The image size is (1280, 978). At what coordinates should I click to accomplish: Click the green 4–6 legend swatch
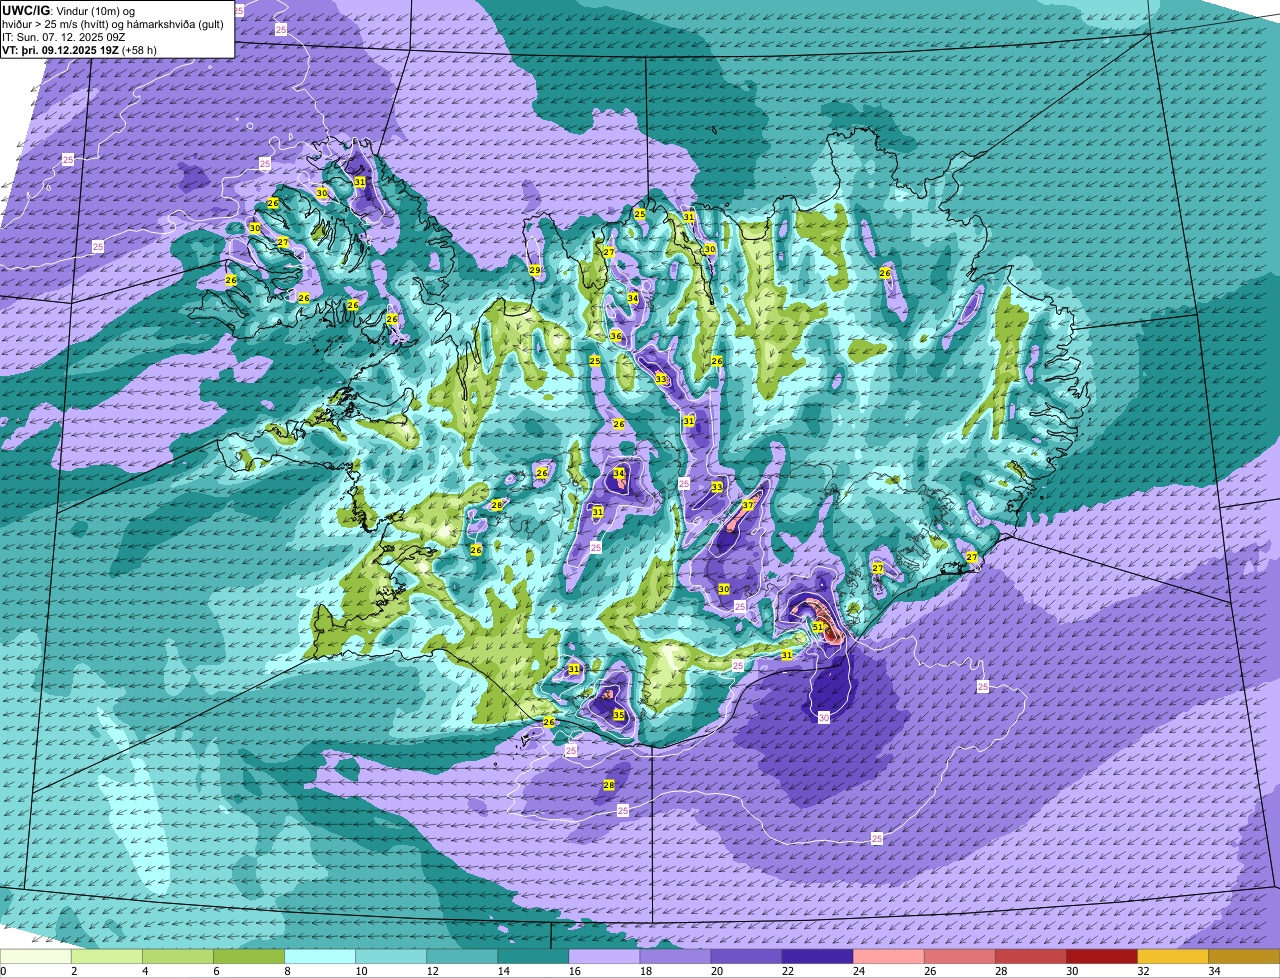click(178, 957)
